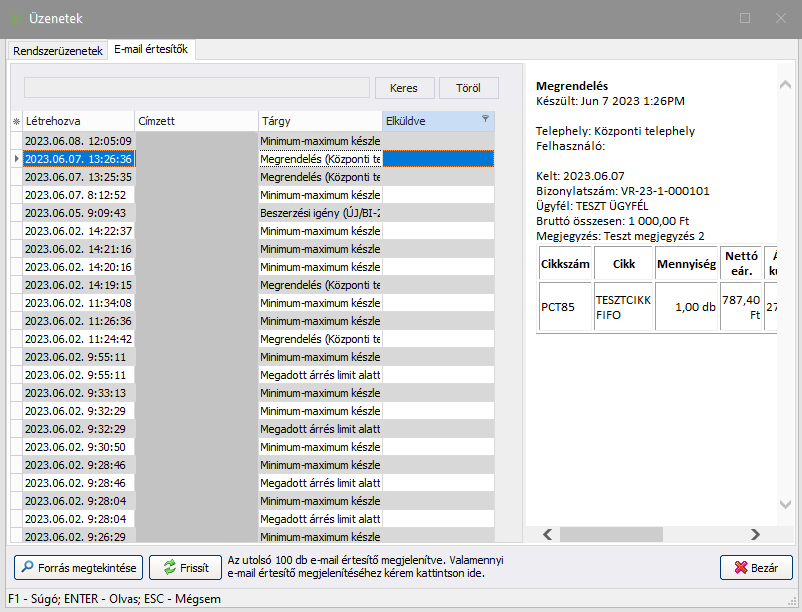
Task: Click into the search text field
Action: [196, 88]
